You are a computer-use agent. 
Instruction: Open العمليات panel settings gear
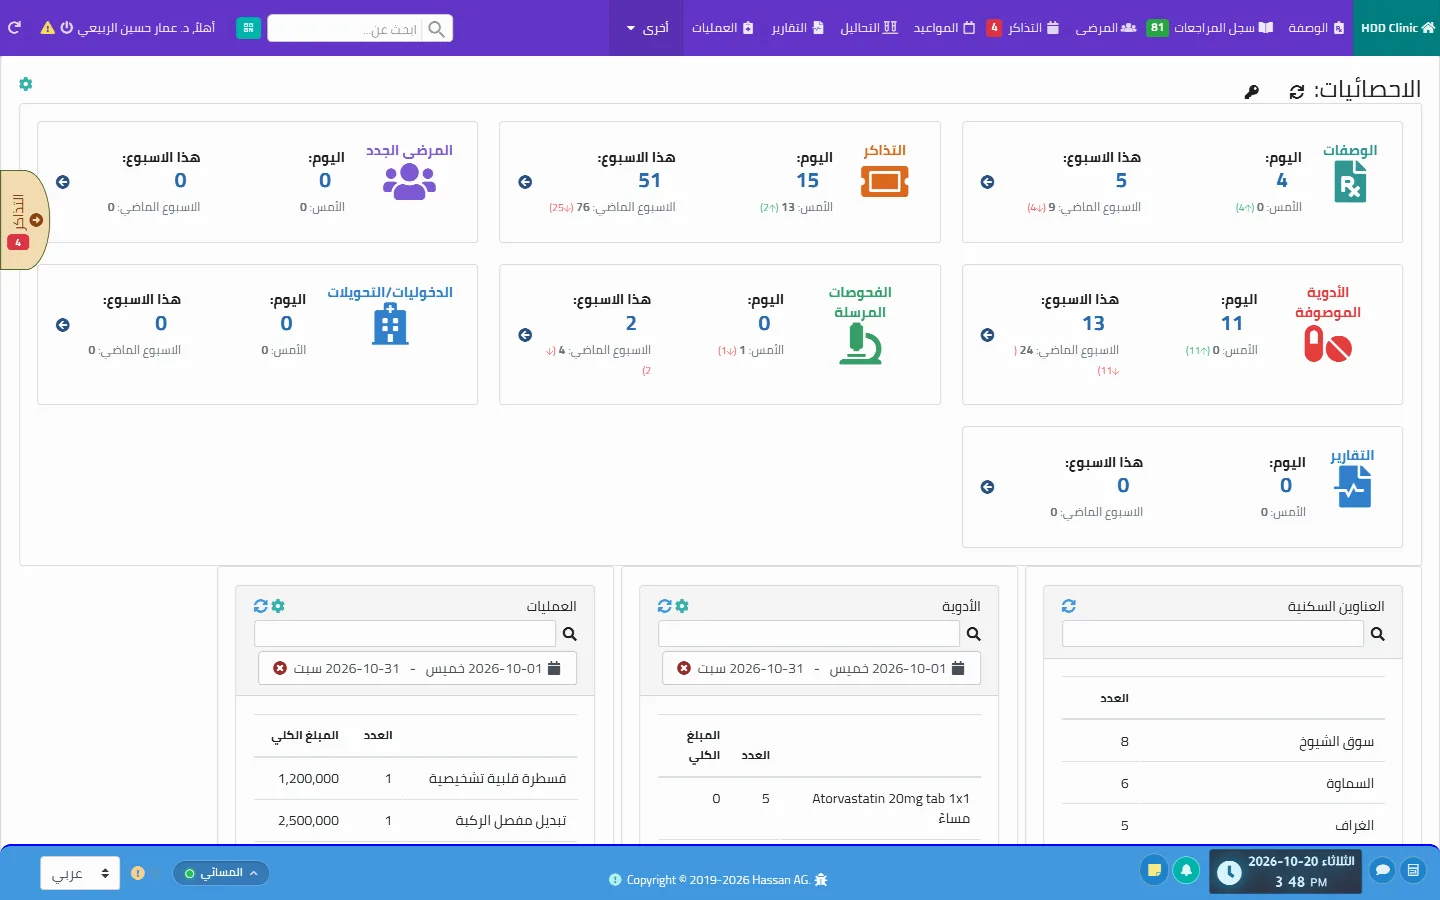pyautogui.click(x=278, y=606)
